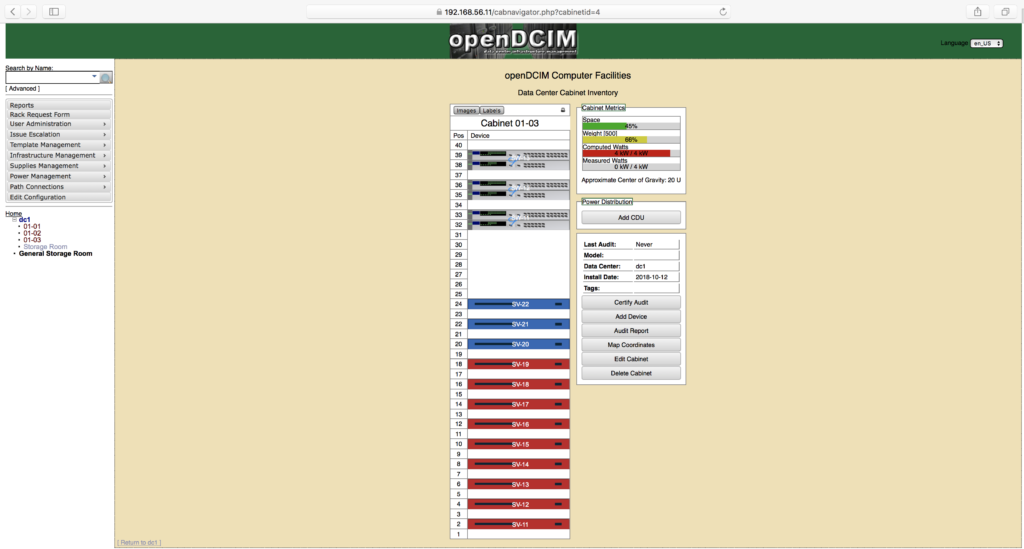Click the Edit Cabinet button
1024x549 pixels.
(631, 359)
